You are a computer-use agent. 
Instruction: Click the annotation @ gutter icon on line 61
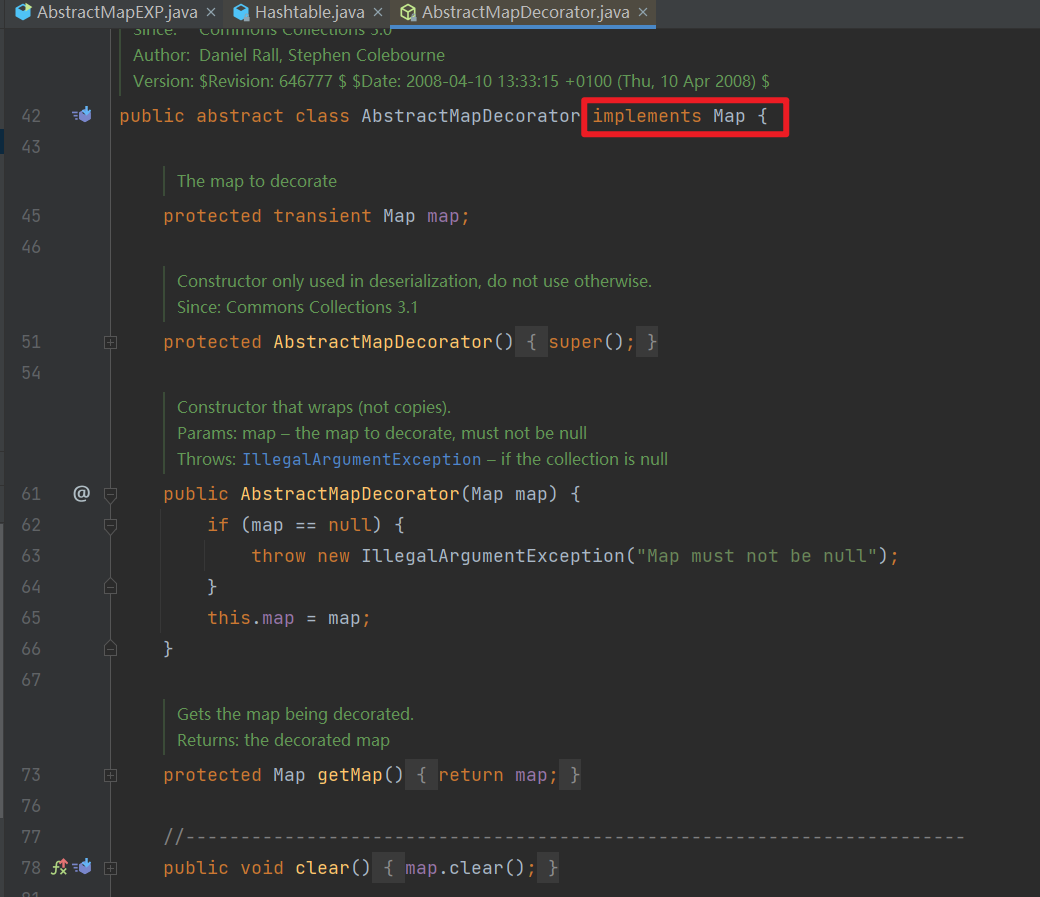pos(82,493)
